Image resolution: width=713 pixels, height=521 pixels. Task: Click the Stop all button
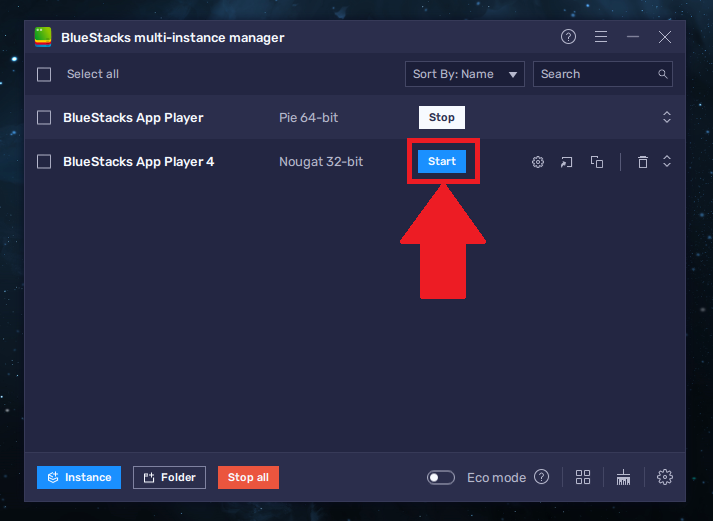pyautogui.click(x=248, y=477)
